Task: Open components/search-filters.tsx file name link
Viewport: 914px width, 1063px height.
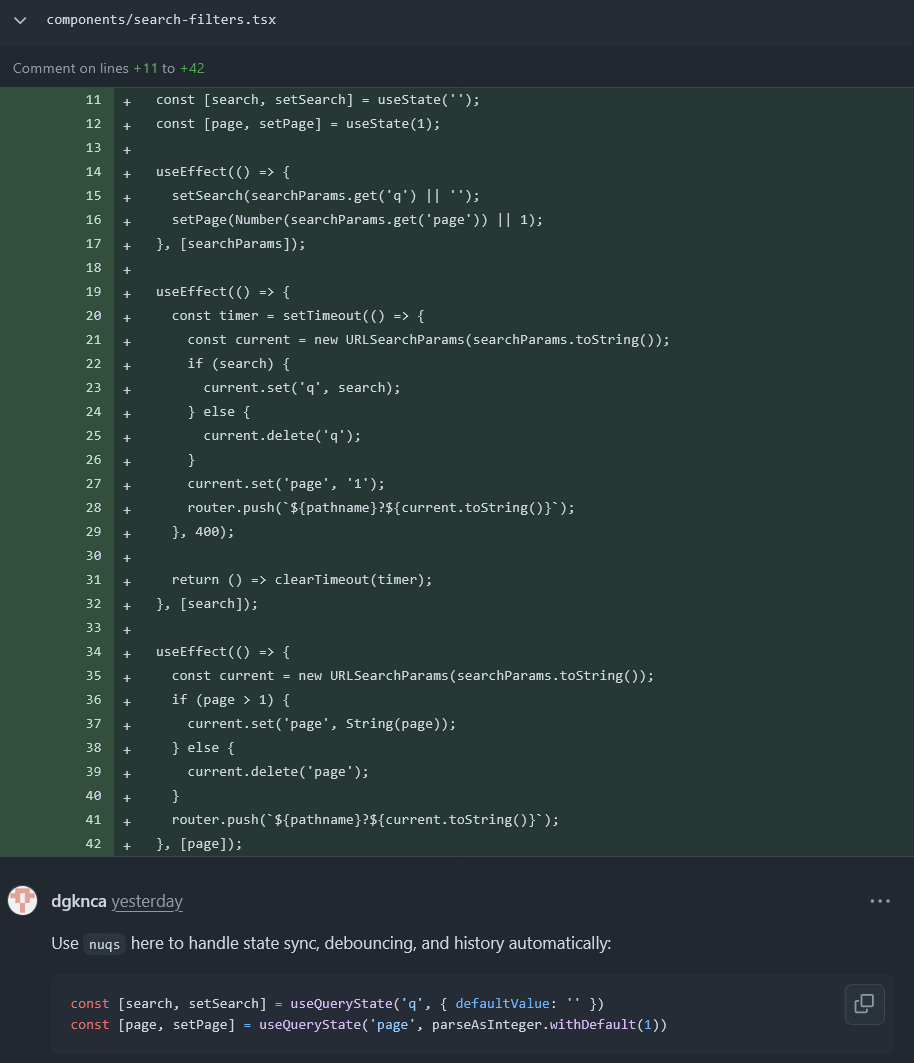Action: click(x=161, y=20)
